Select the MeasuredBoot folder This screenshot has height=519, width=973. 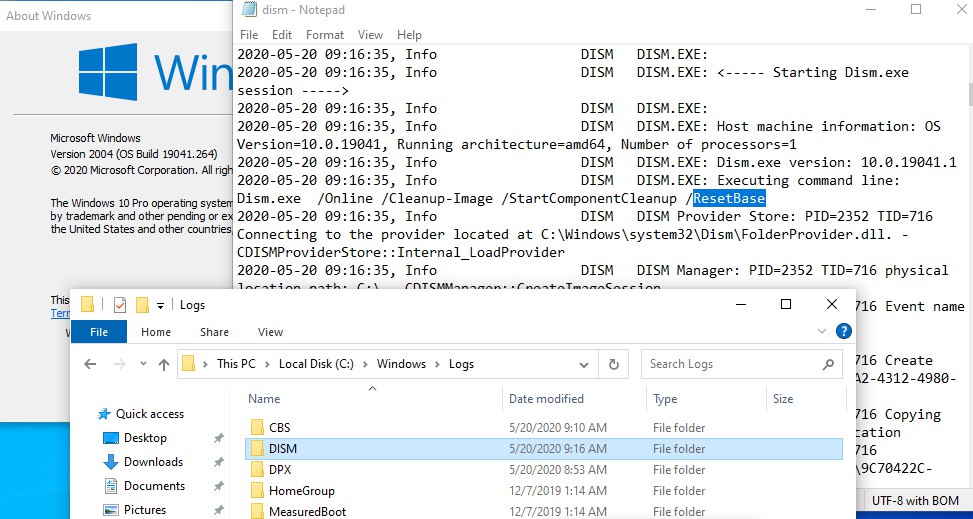(x=544, y=512)
